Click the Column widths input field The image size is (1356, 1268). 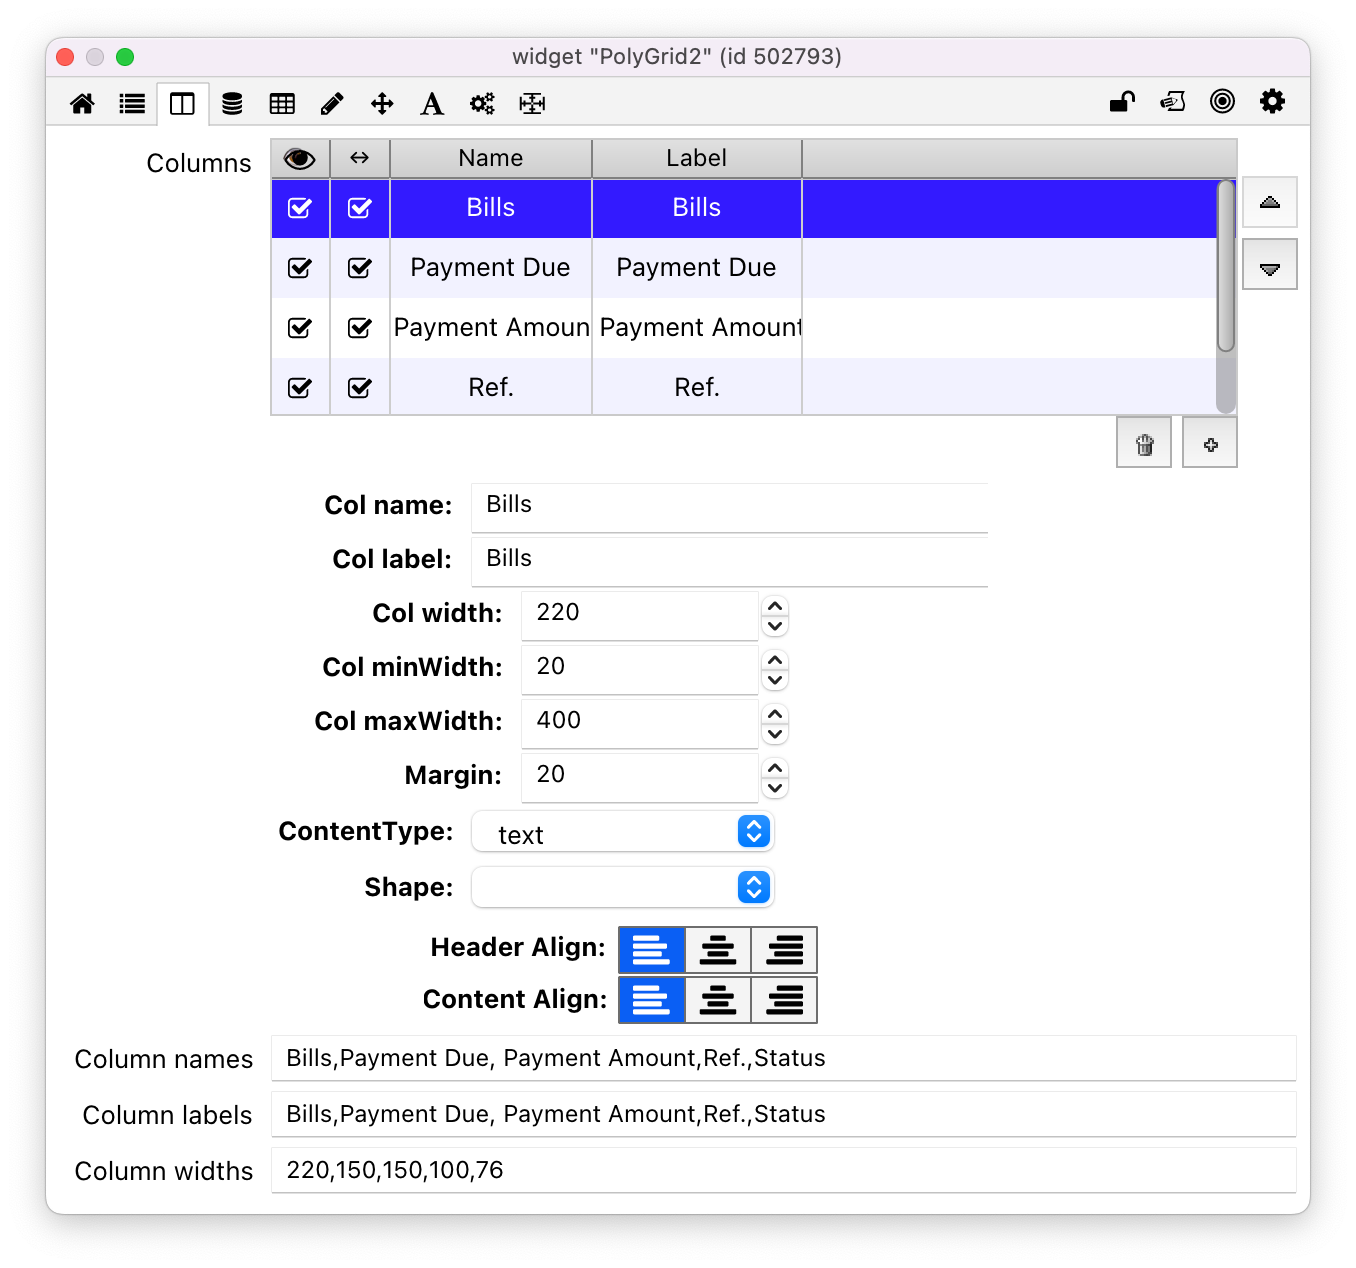(x=783, y=1170)
